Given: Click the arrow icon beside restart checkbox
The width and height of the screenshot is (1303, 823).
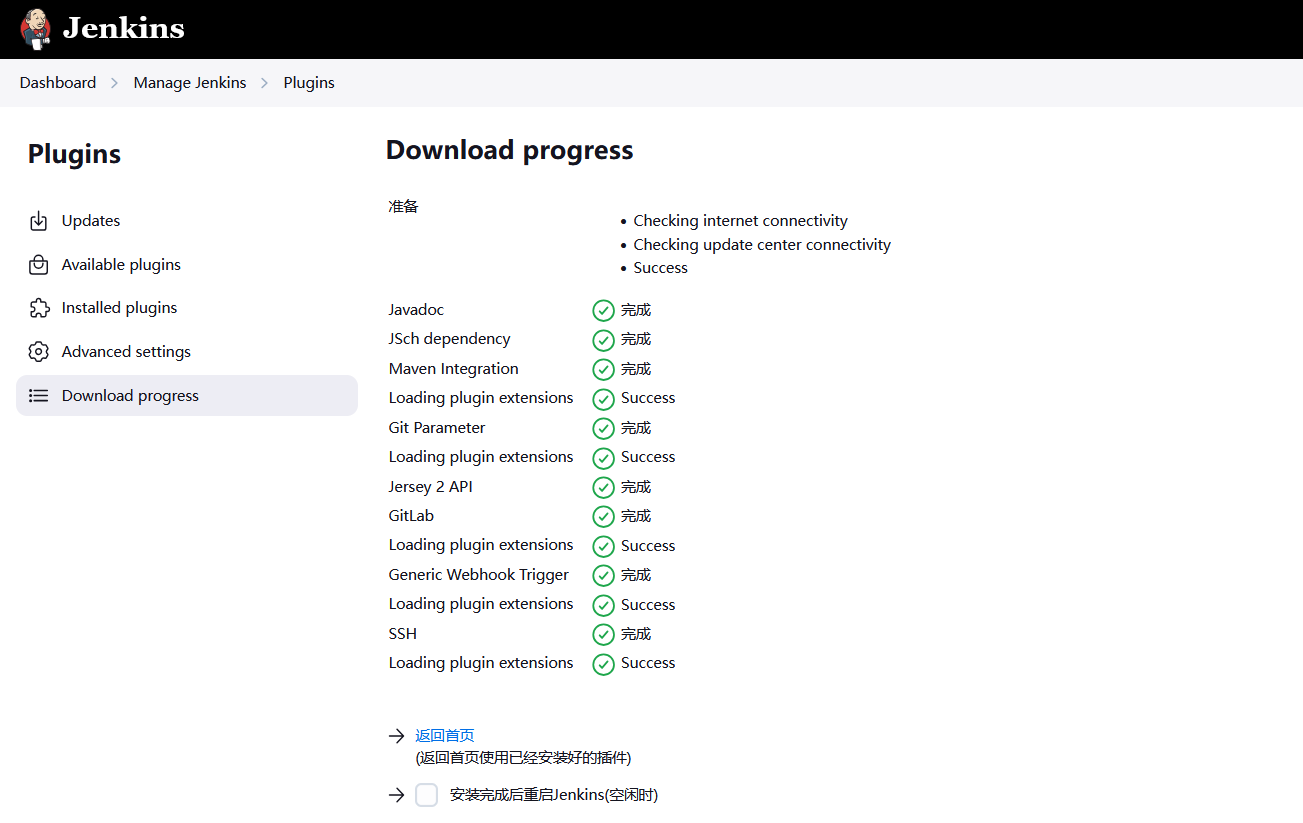Looking at the screenshot, I should 397,795.
